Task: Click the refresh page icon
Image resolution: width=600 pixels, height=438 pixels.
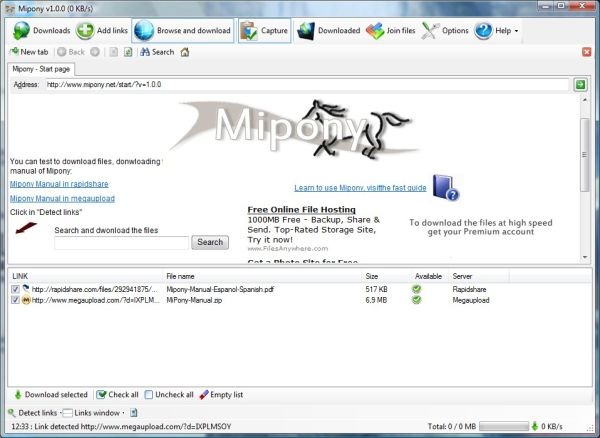Action: coord(128,52)
